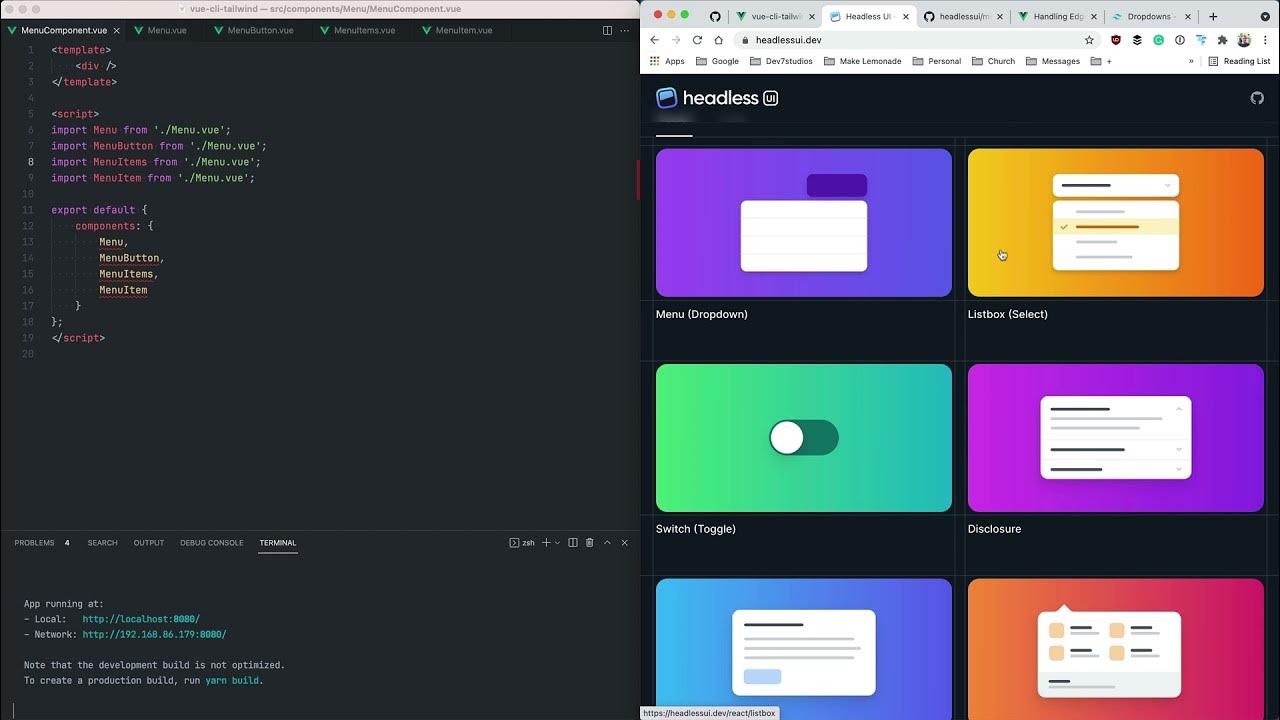Go back using the browser back arrow

655,40
